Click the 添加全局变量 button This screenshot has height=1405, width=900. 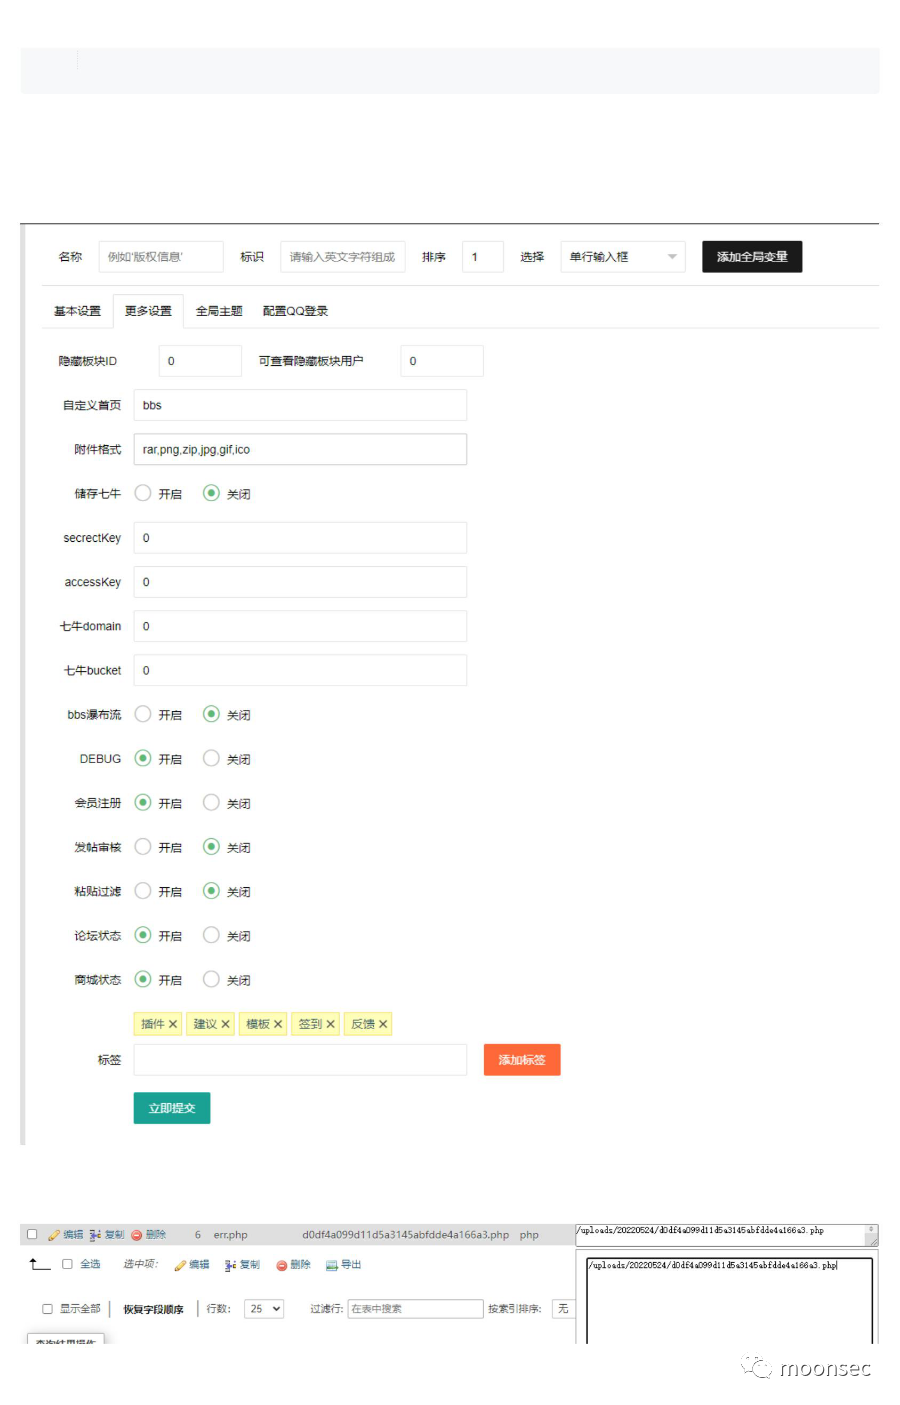tap(752, 257)
